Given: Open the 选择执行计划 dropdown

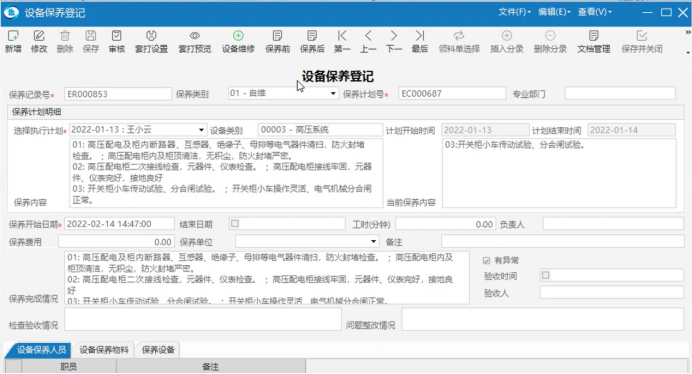Looking at the screenshot, I should tap(201, 130).
